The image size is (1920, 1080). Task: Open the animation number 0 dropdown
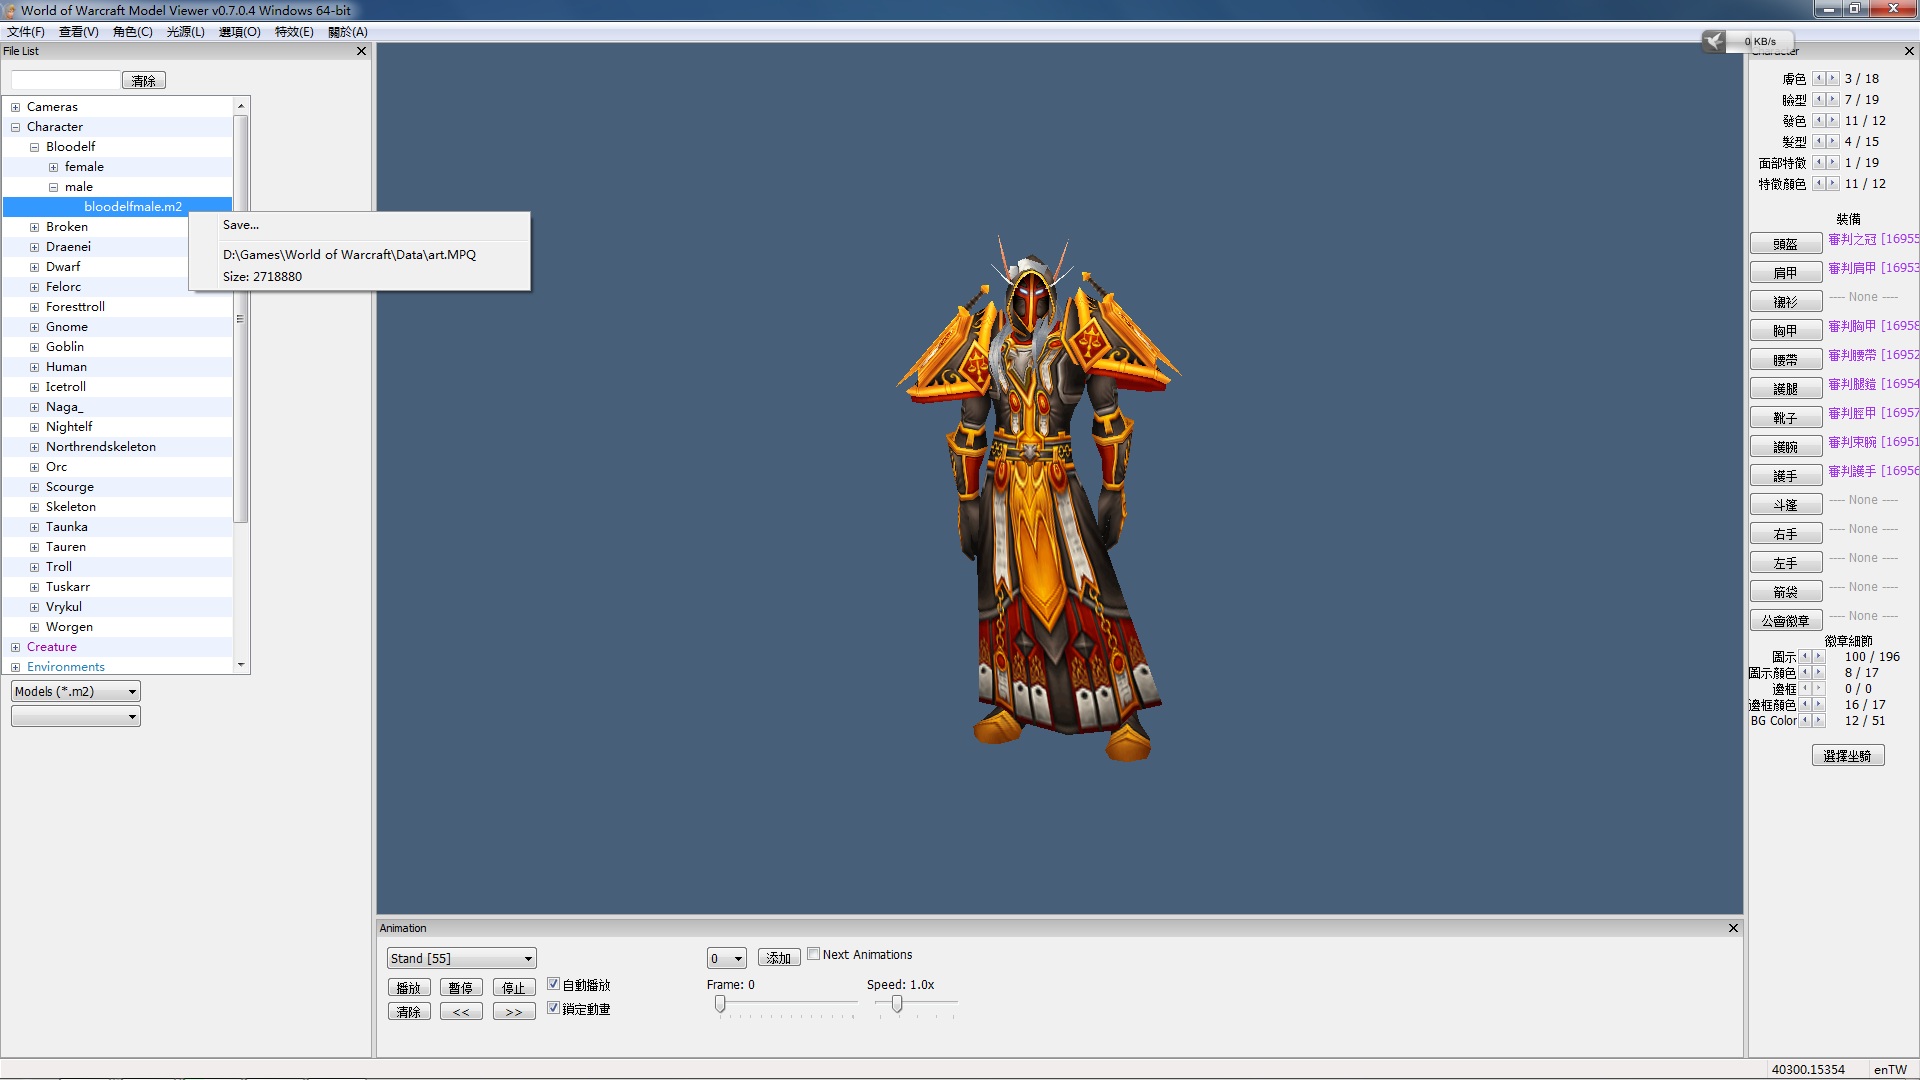[x=727, y=958]
